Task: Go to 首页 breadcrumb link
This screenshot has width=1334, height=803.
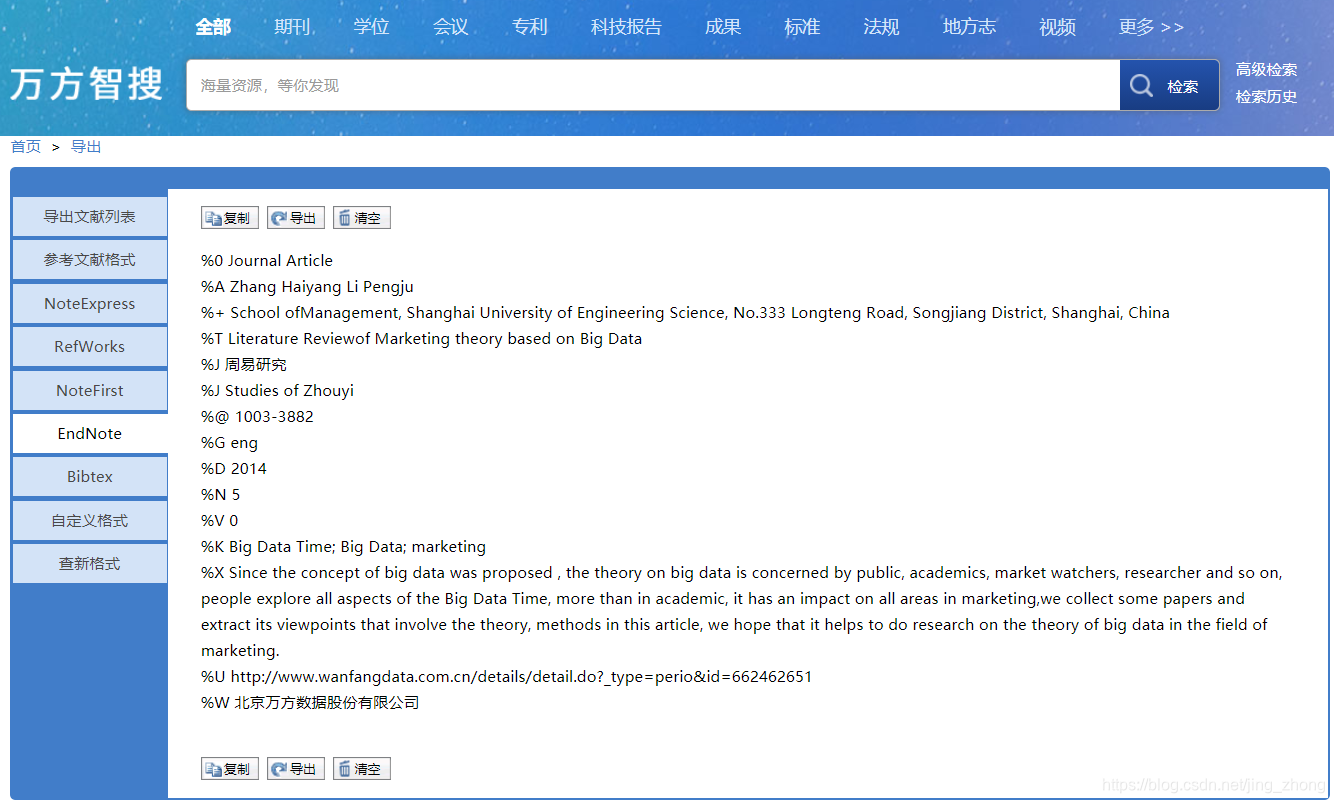Action: point(26,147)
